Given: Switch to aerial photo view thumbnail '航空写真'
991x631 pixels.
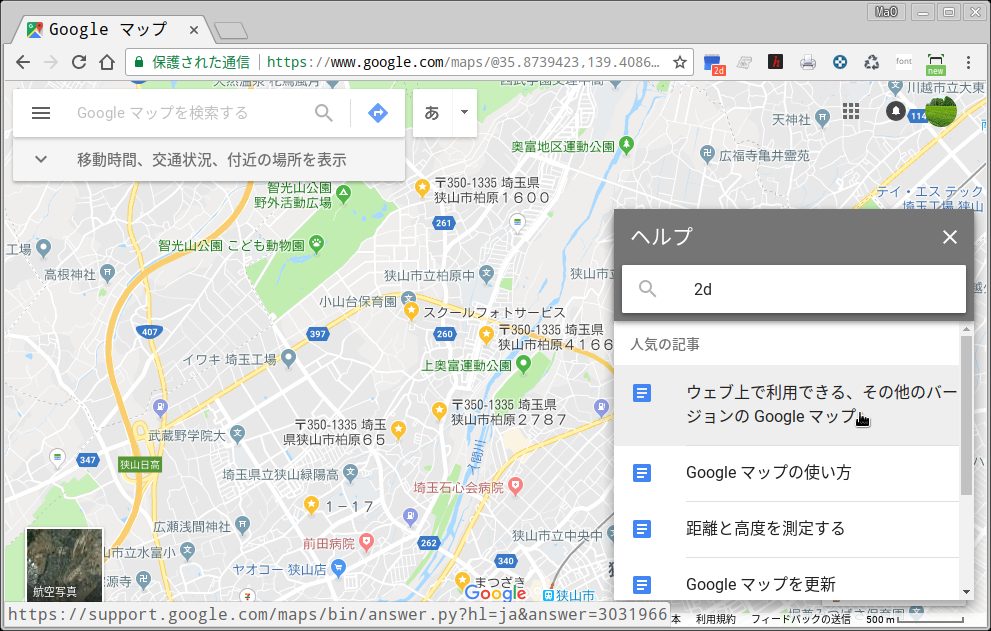Looking at the screenshot, I should point(64,565).
